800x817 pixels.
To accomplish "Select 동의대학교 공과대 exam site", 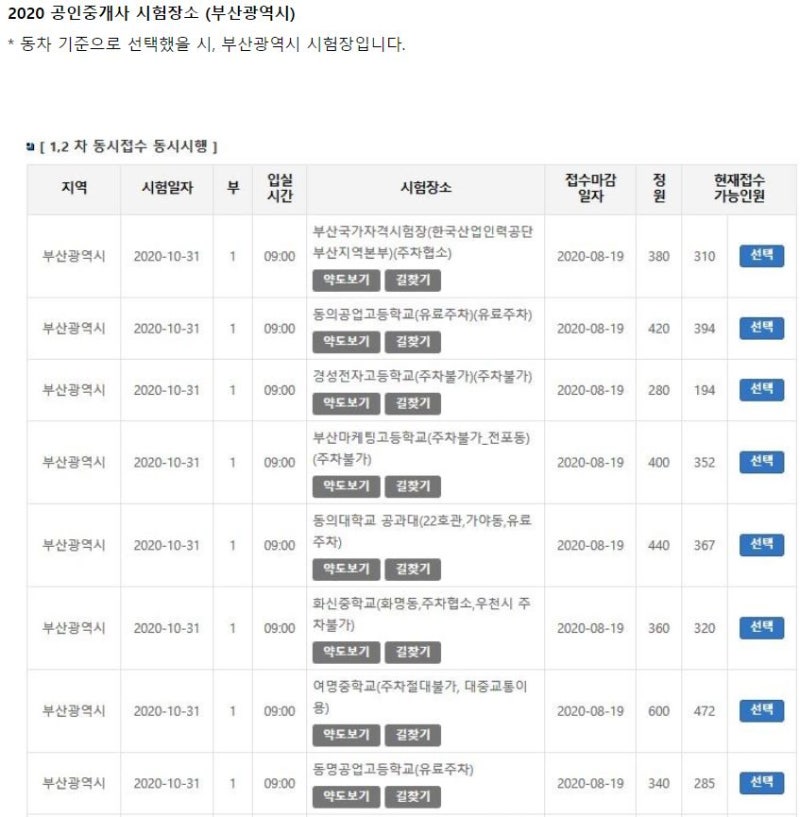I will click(x=761, y=545).
